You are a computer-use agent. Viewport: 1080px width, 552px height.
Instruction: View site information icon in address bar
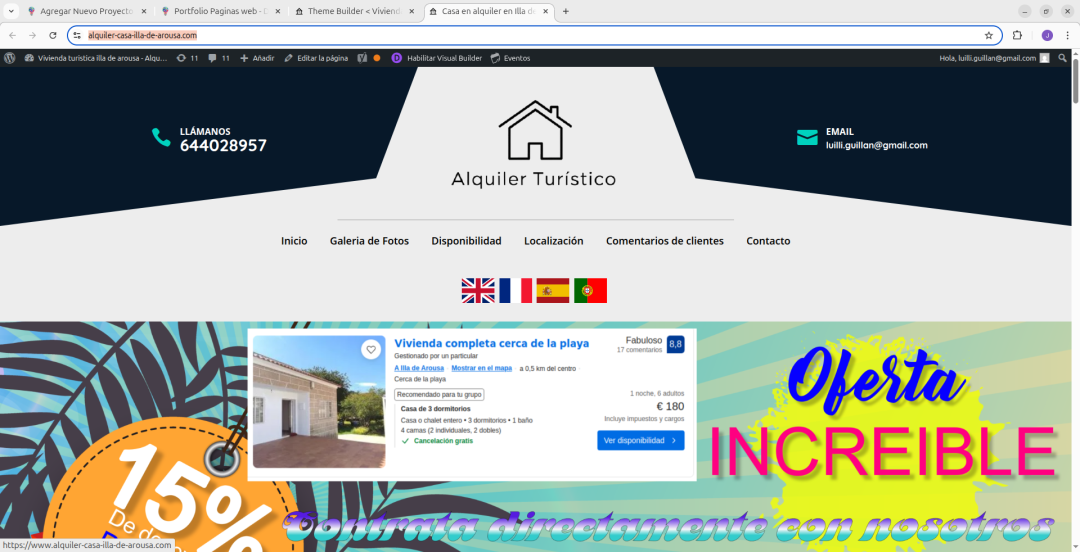point(77,35)
